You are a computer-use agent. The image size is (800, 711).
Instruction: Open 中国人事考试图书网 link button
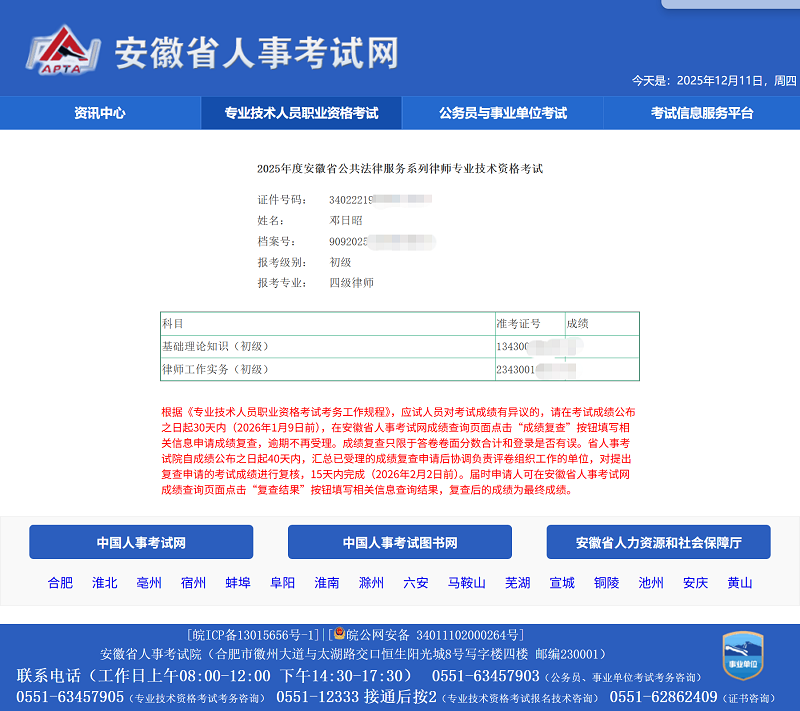click(400, 542)
